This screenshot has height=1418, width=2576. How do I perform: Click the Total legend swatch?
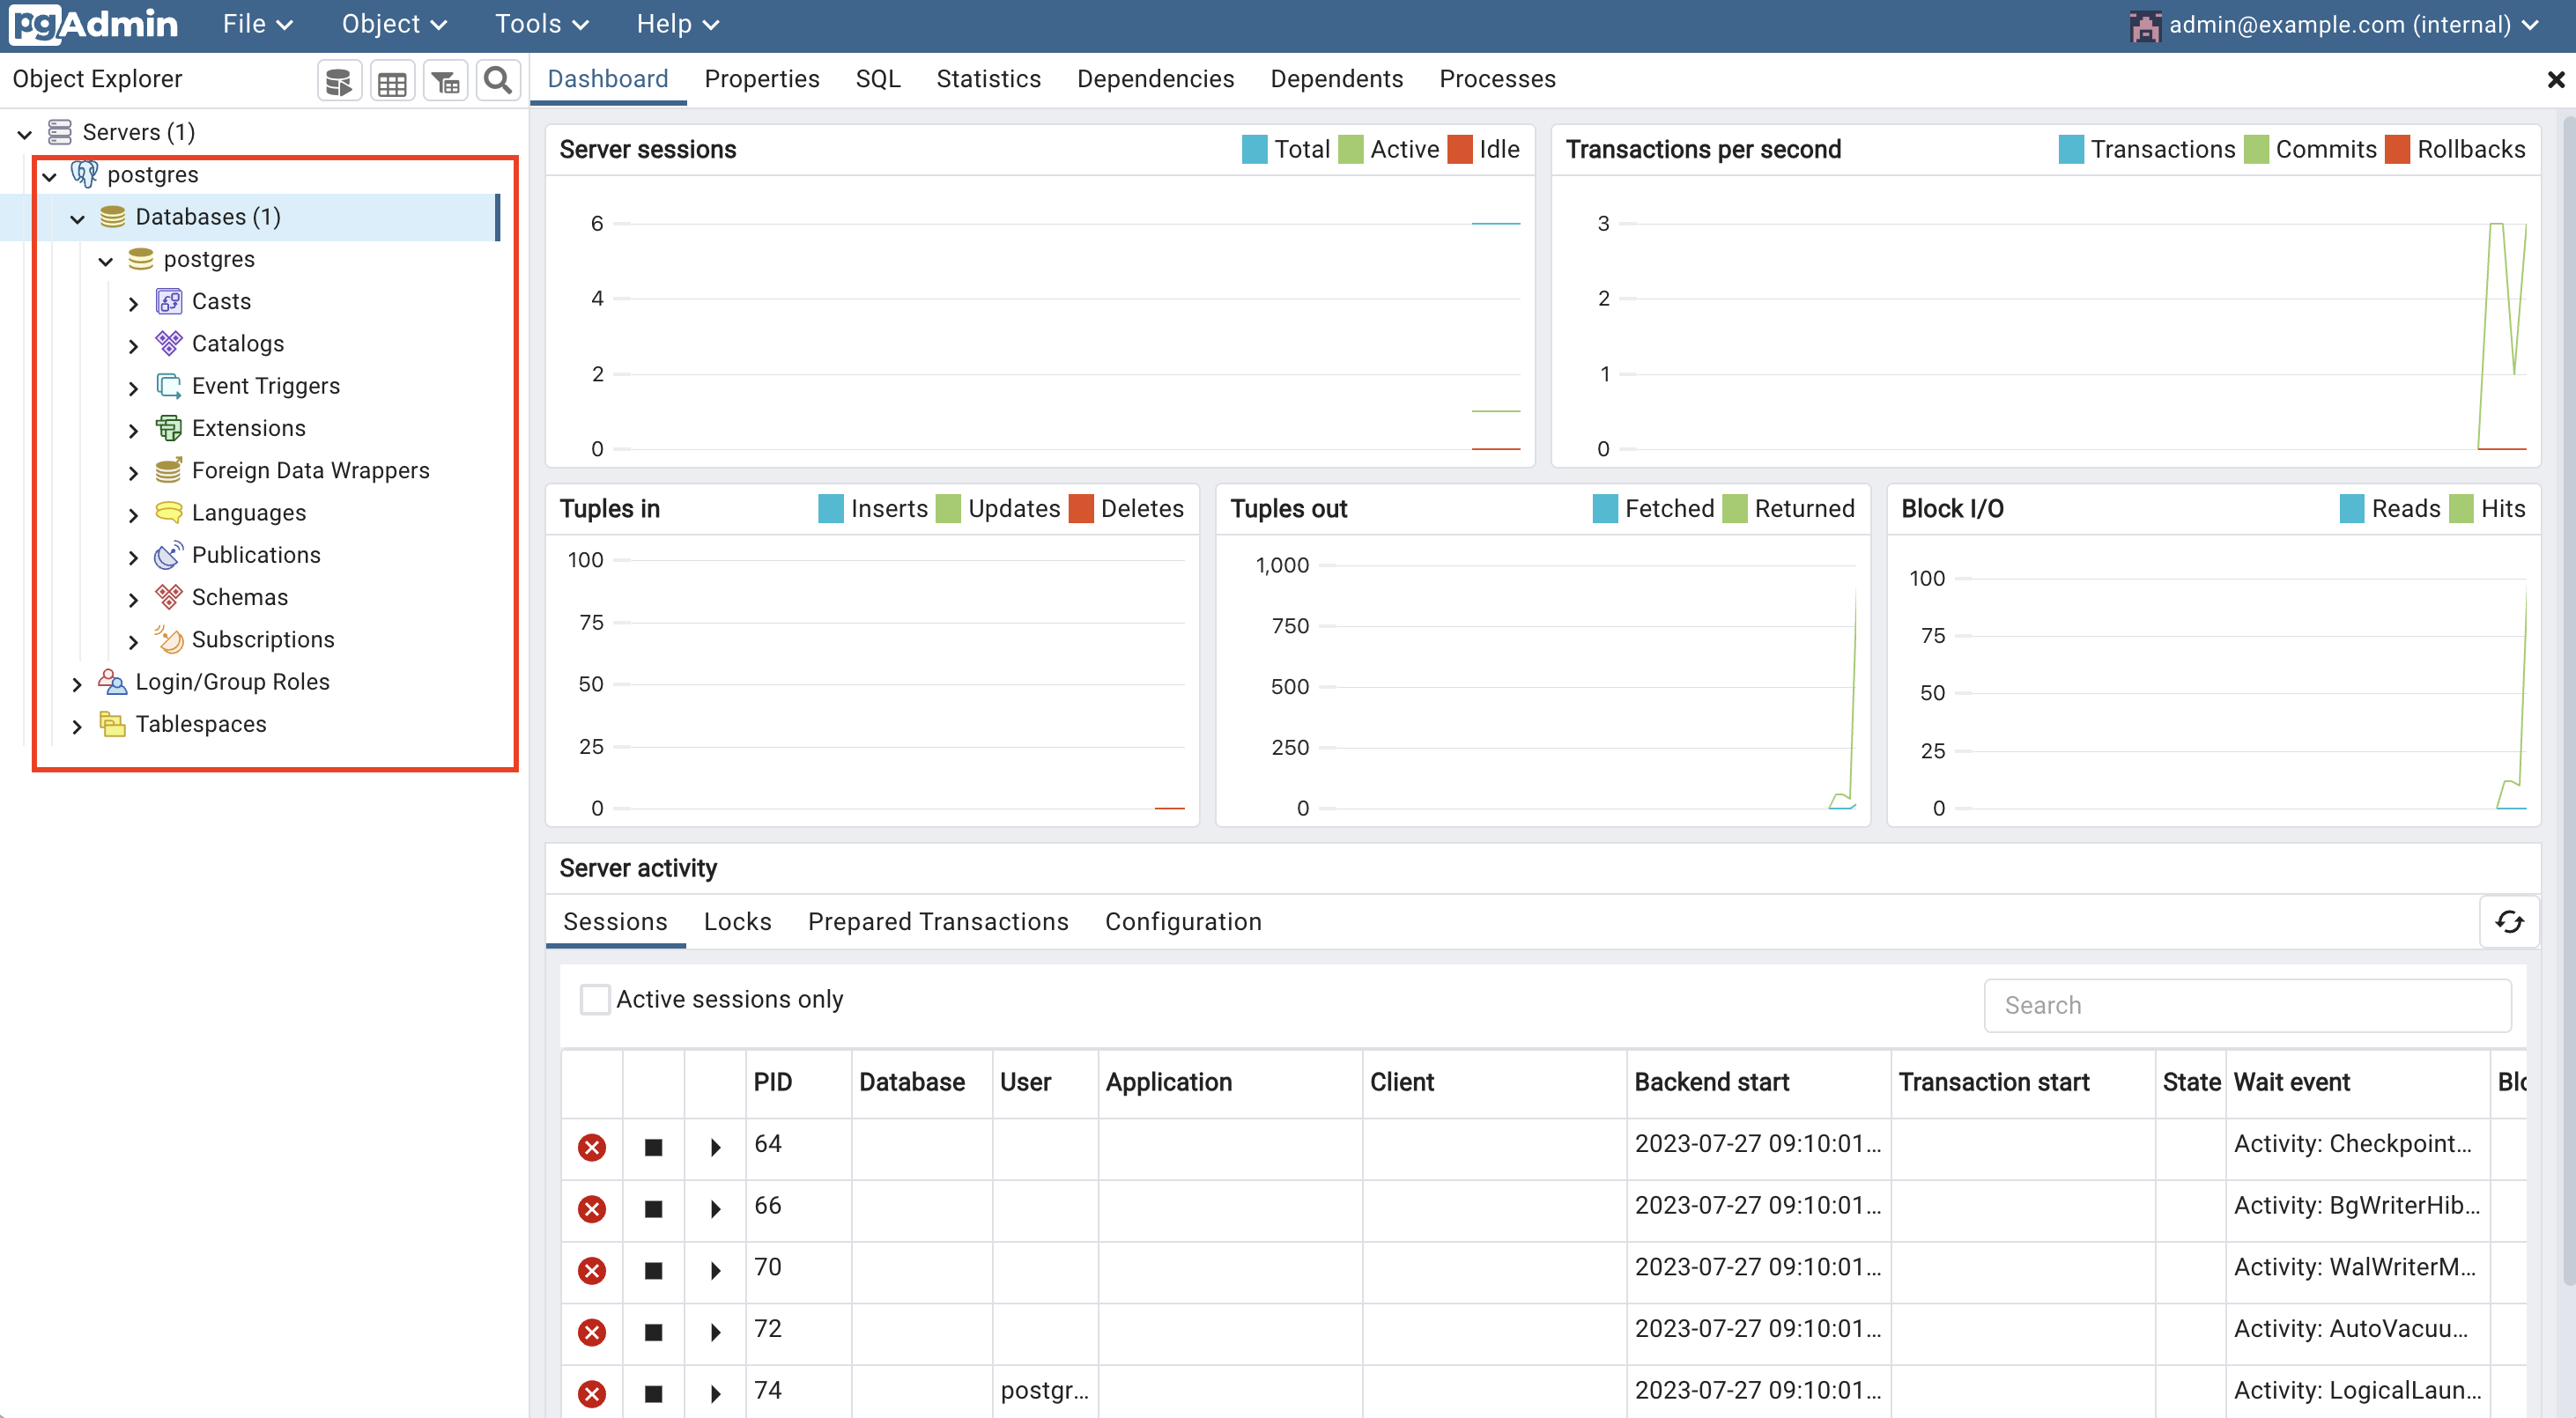1254,149
